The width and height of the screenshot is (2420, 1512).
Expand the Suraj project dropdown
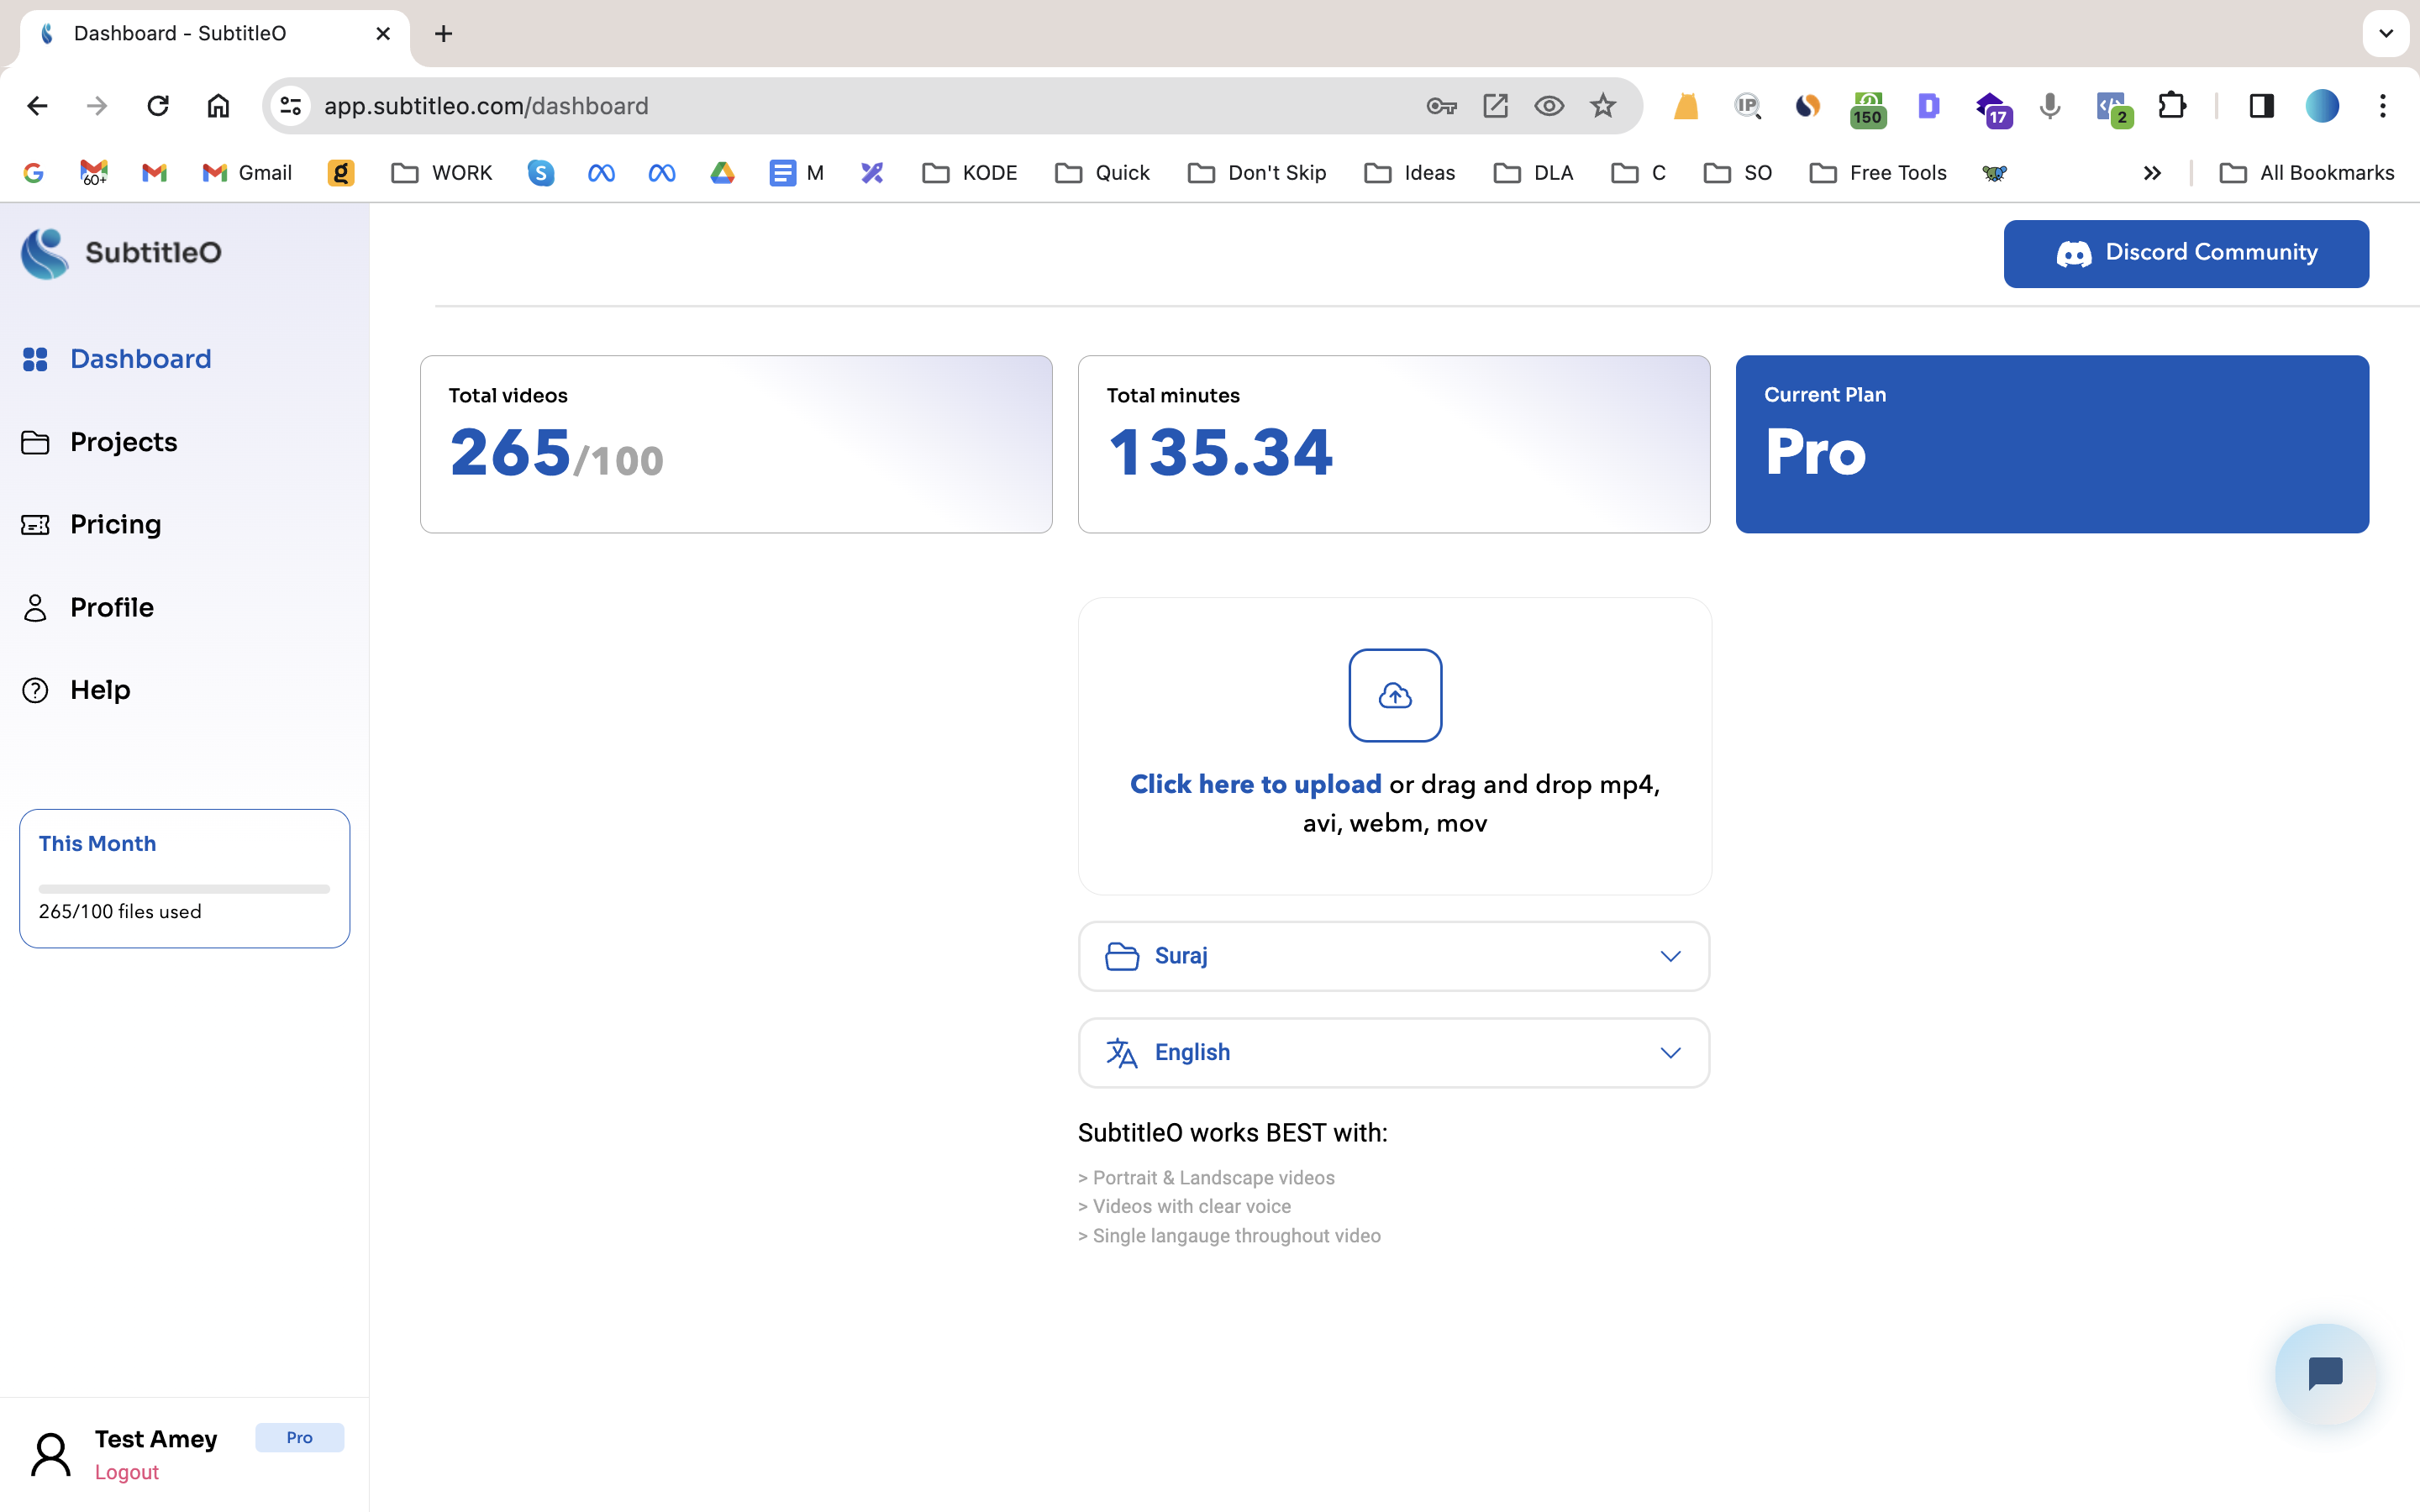[1394, 956]
